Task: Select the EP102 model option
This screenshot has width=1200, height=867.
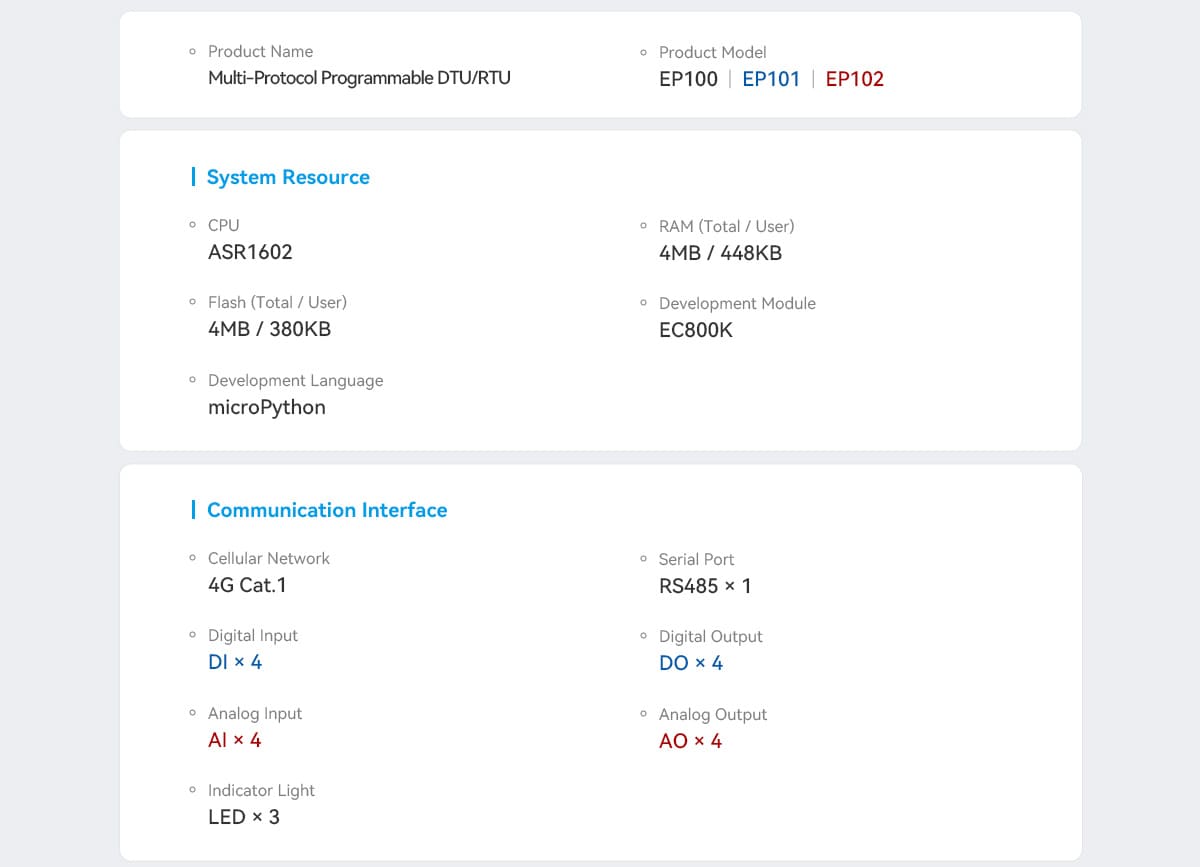Action: click(855, 79)
